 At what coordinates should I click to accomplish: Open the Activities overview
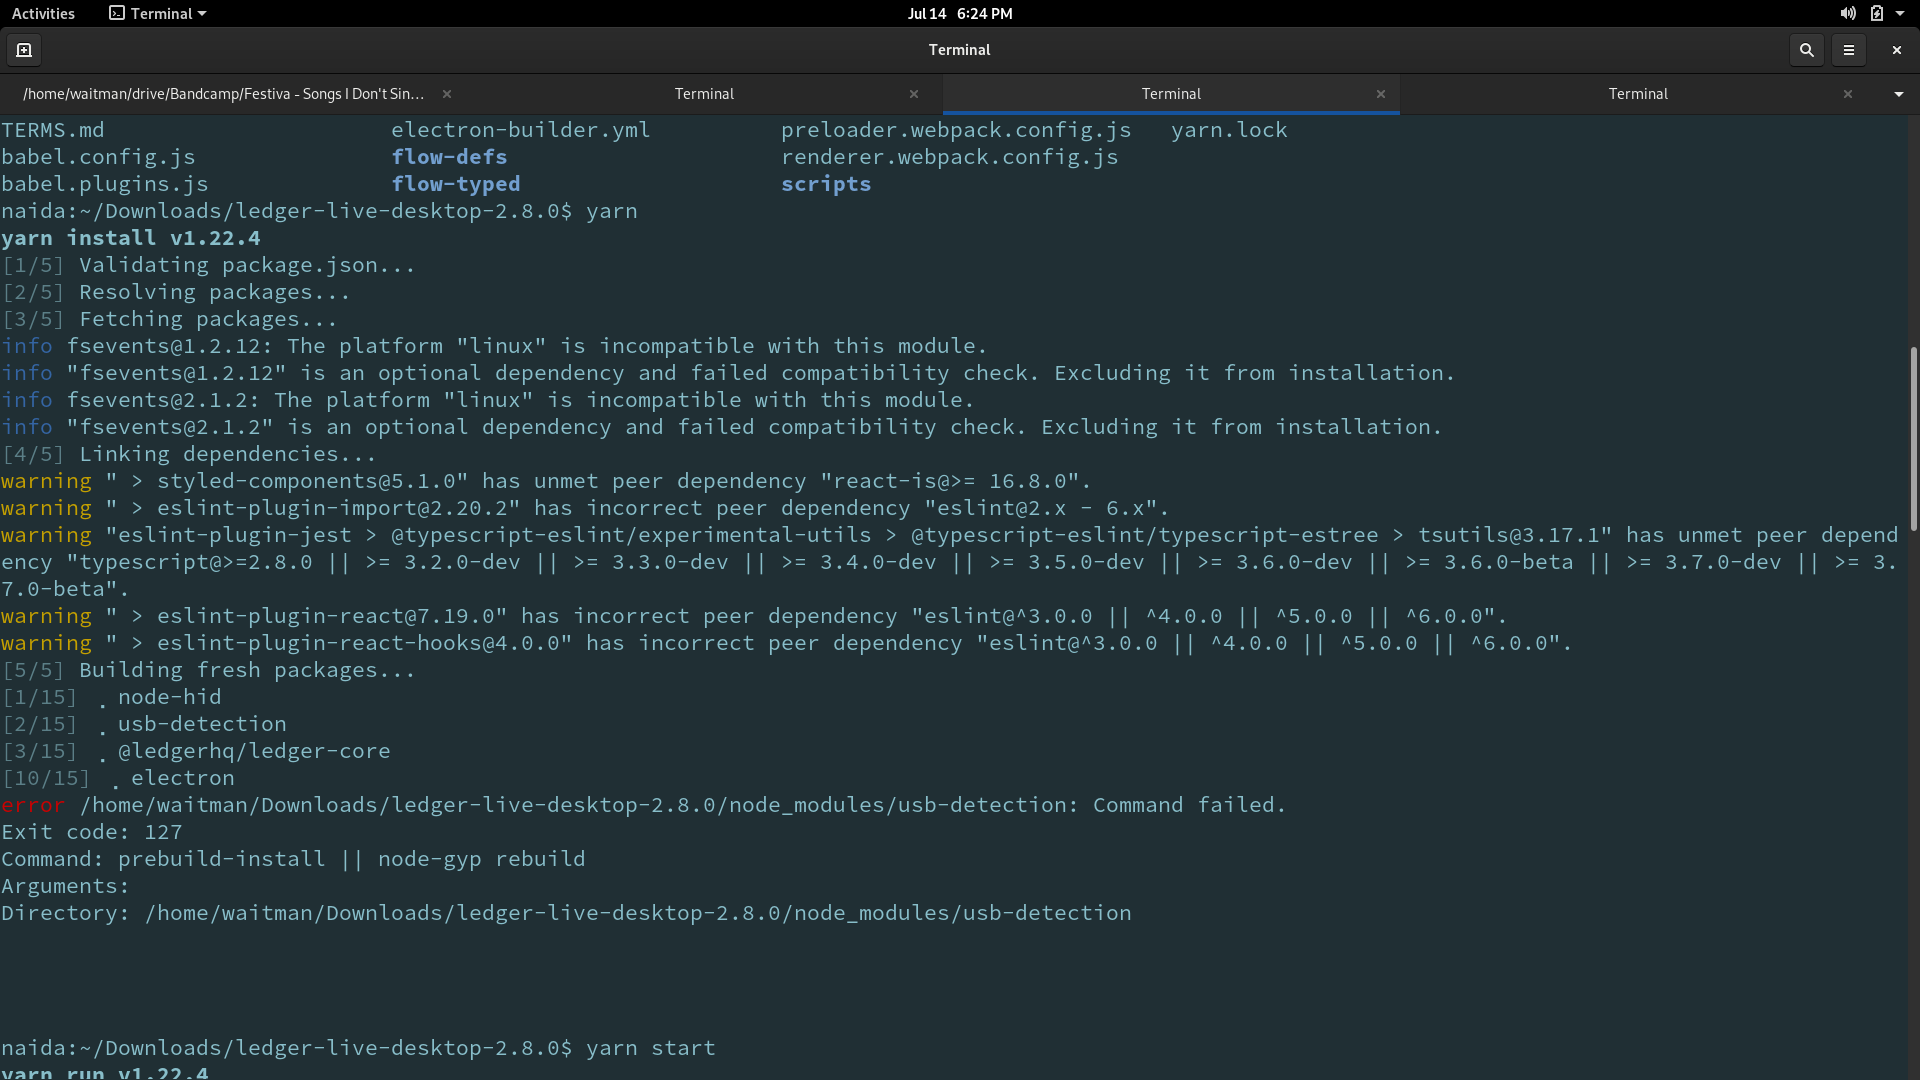(x=43, y=13)
